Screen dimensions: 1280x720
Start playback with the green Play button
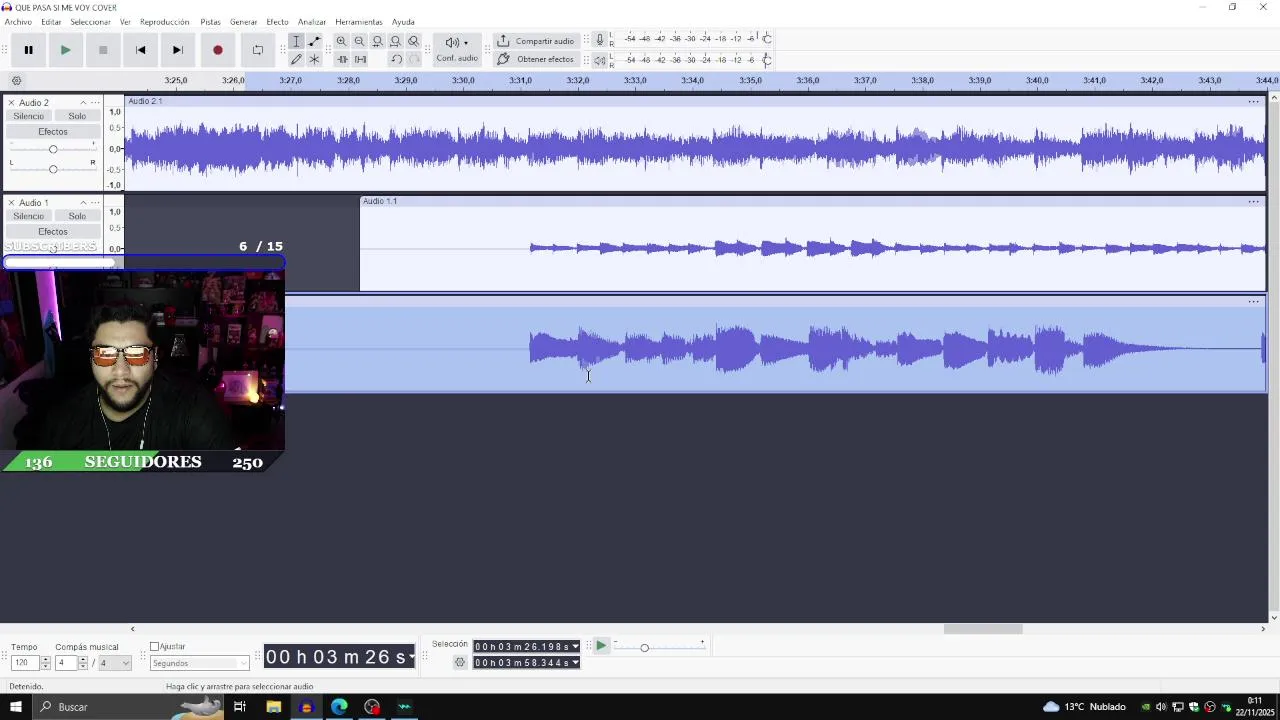tap(65, 50)
